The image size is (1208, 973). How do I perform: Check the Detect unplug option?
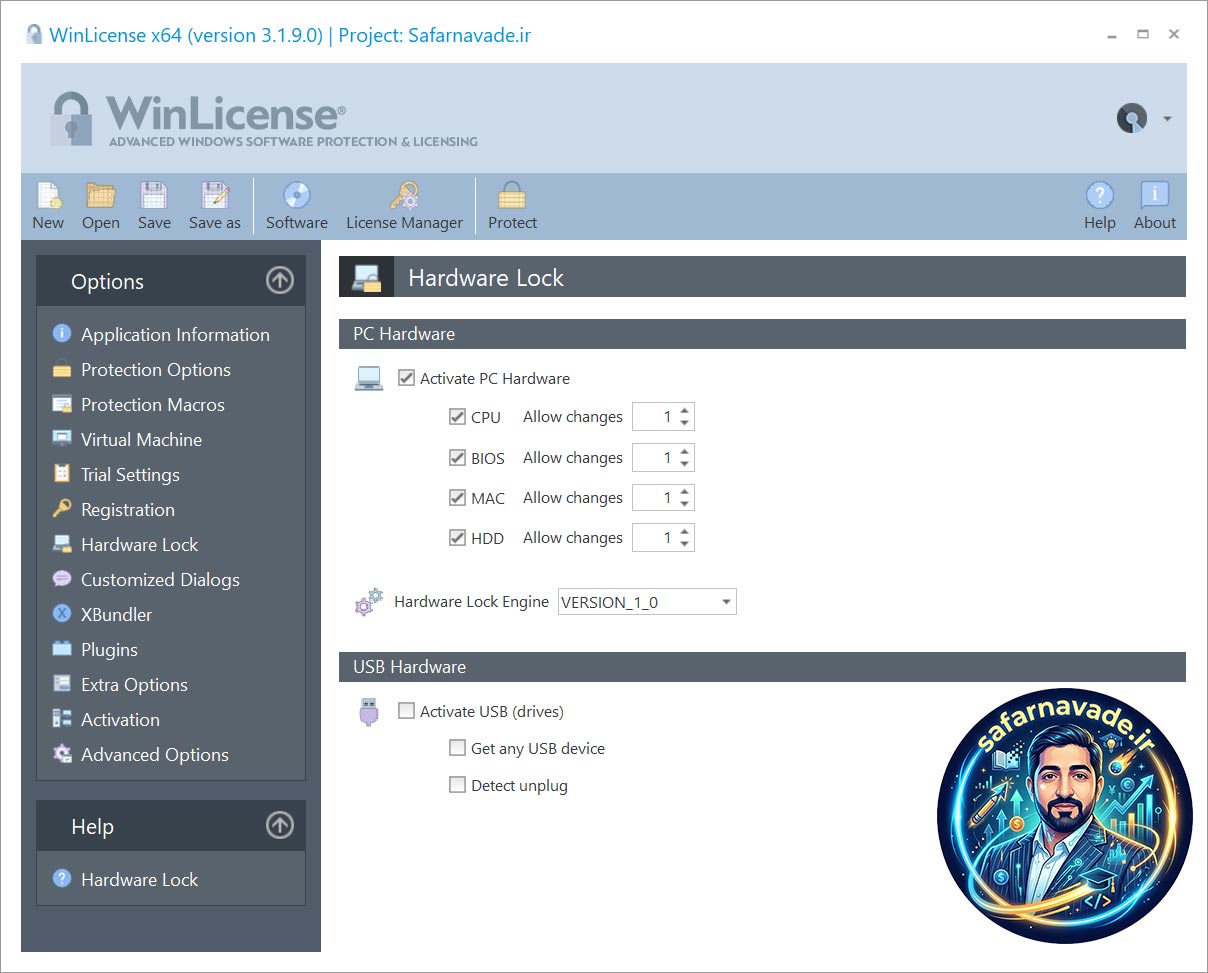click(x=457, y=785)
